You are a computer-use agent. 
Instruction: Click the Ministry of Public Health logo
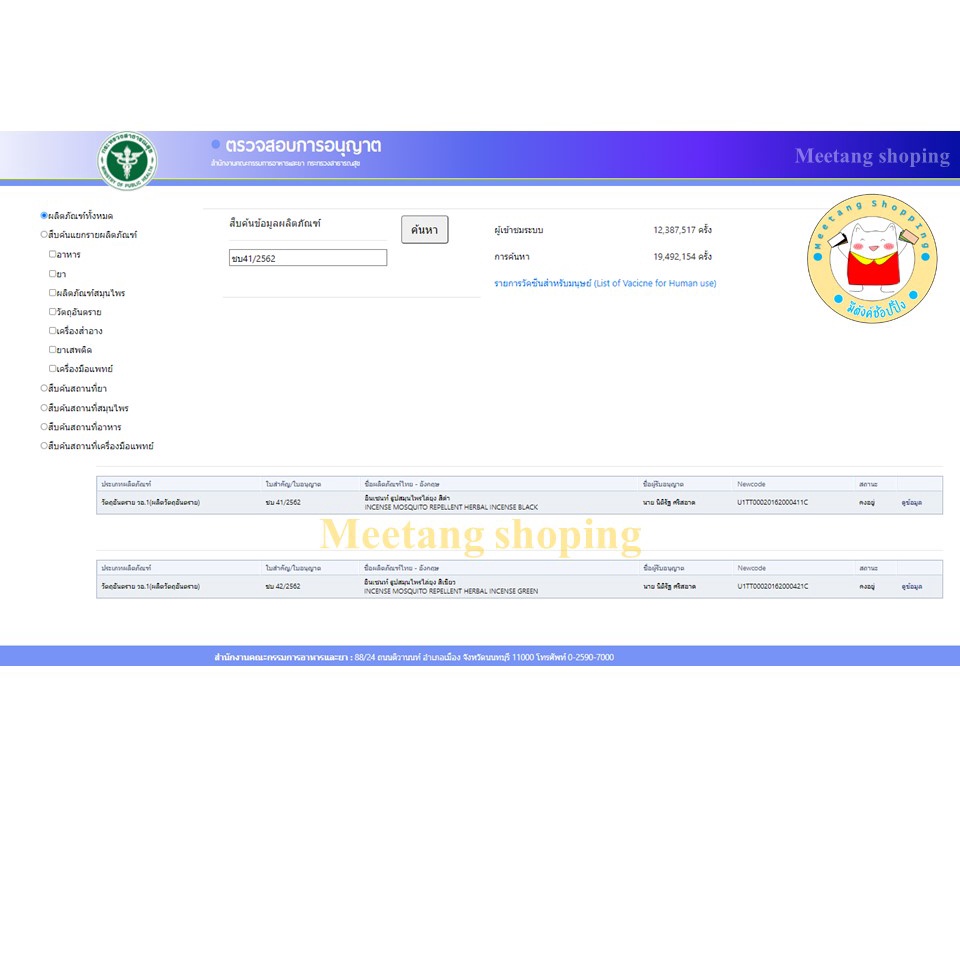coord(127,159)
